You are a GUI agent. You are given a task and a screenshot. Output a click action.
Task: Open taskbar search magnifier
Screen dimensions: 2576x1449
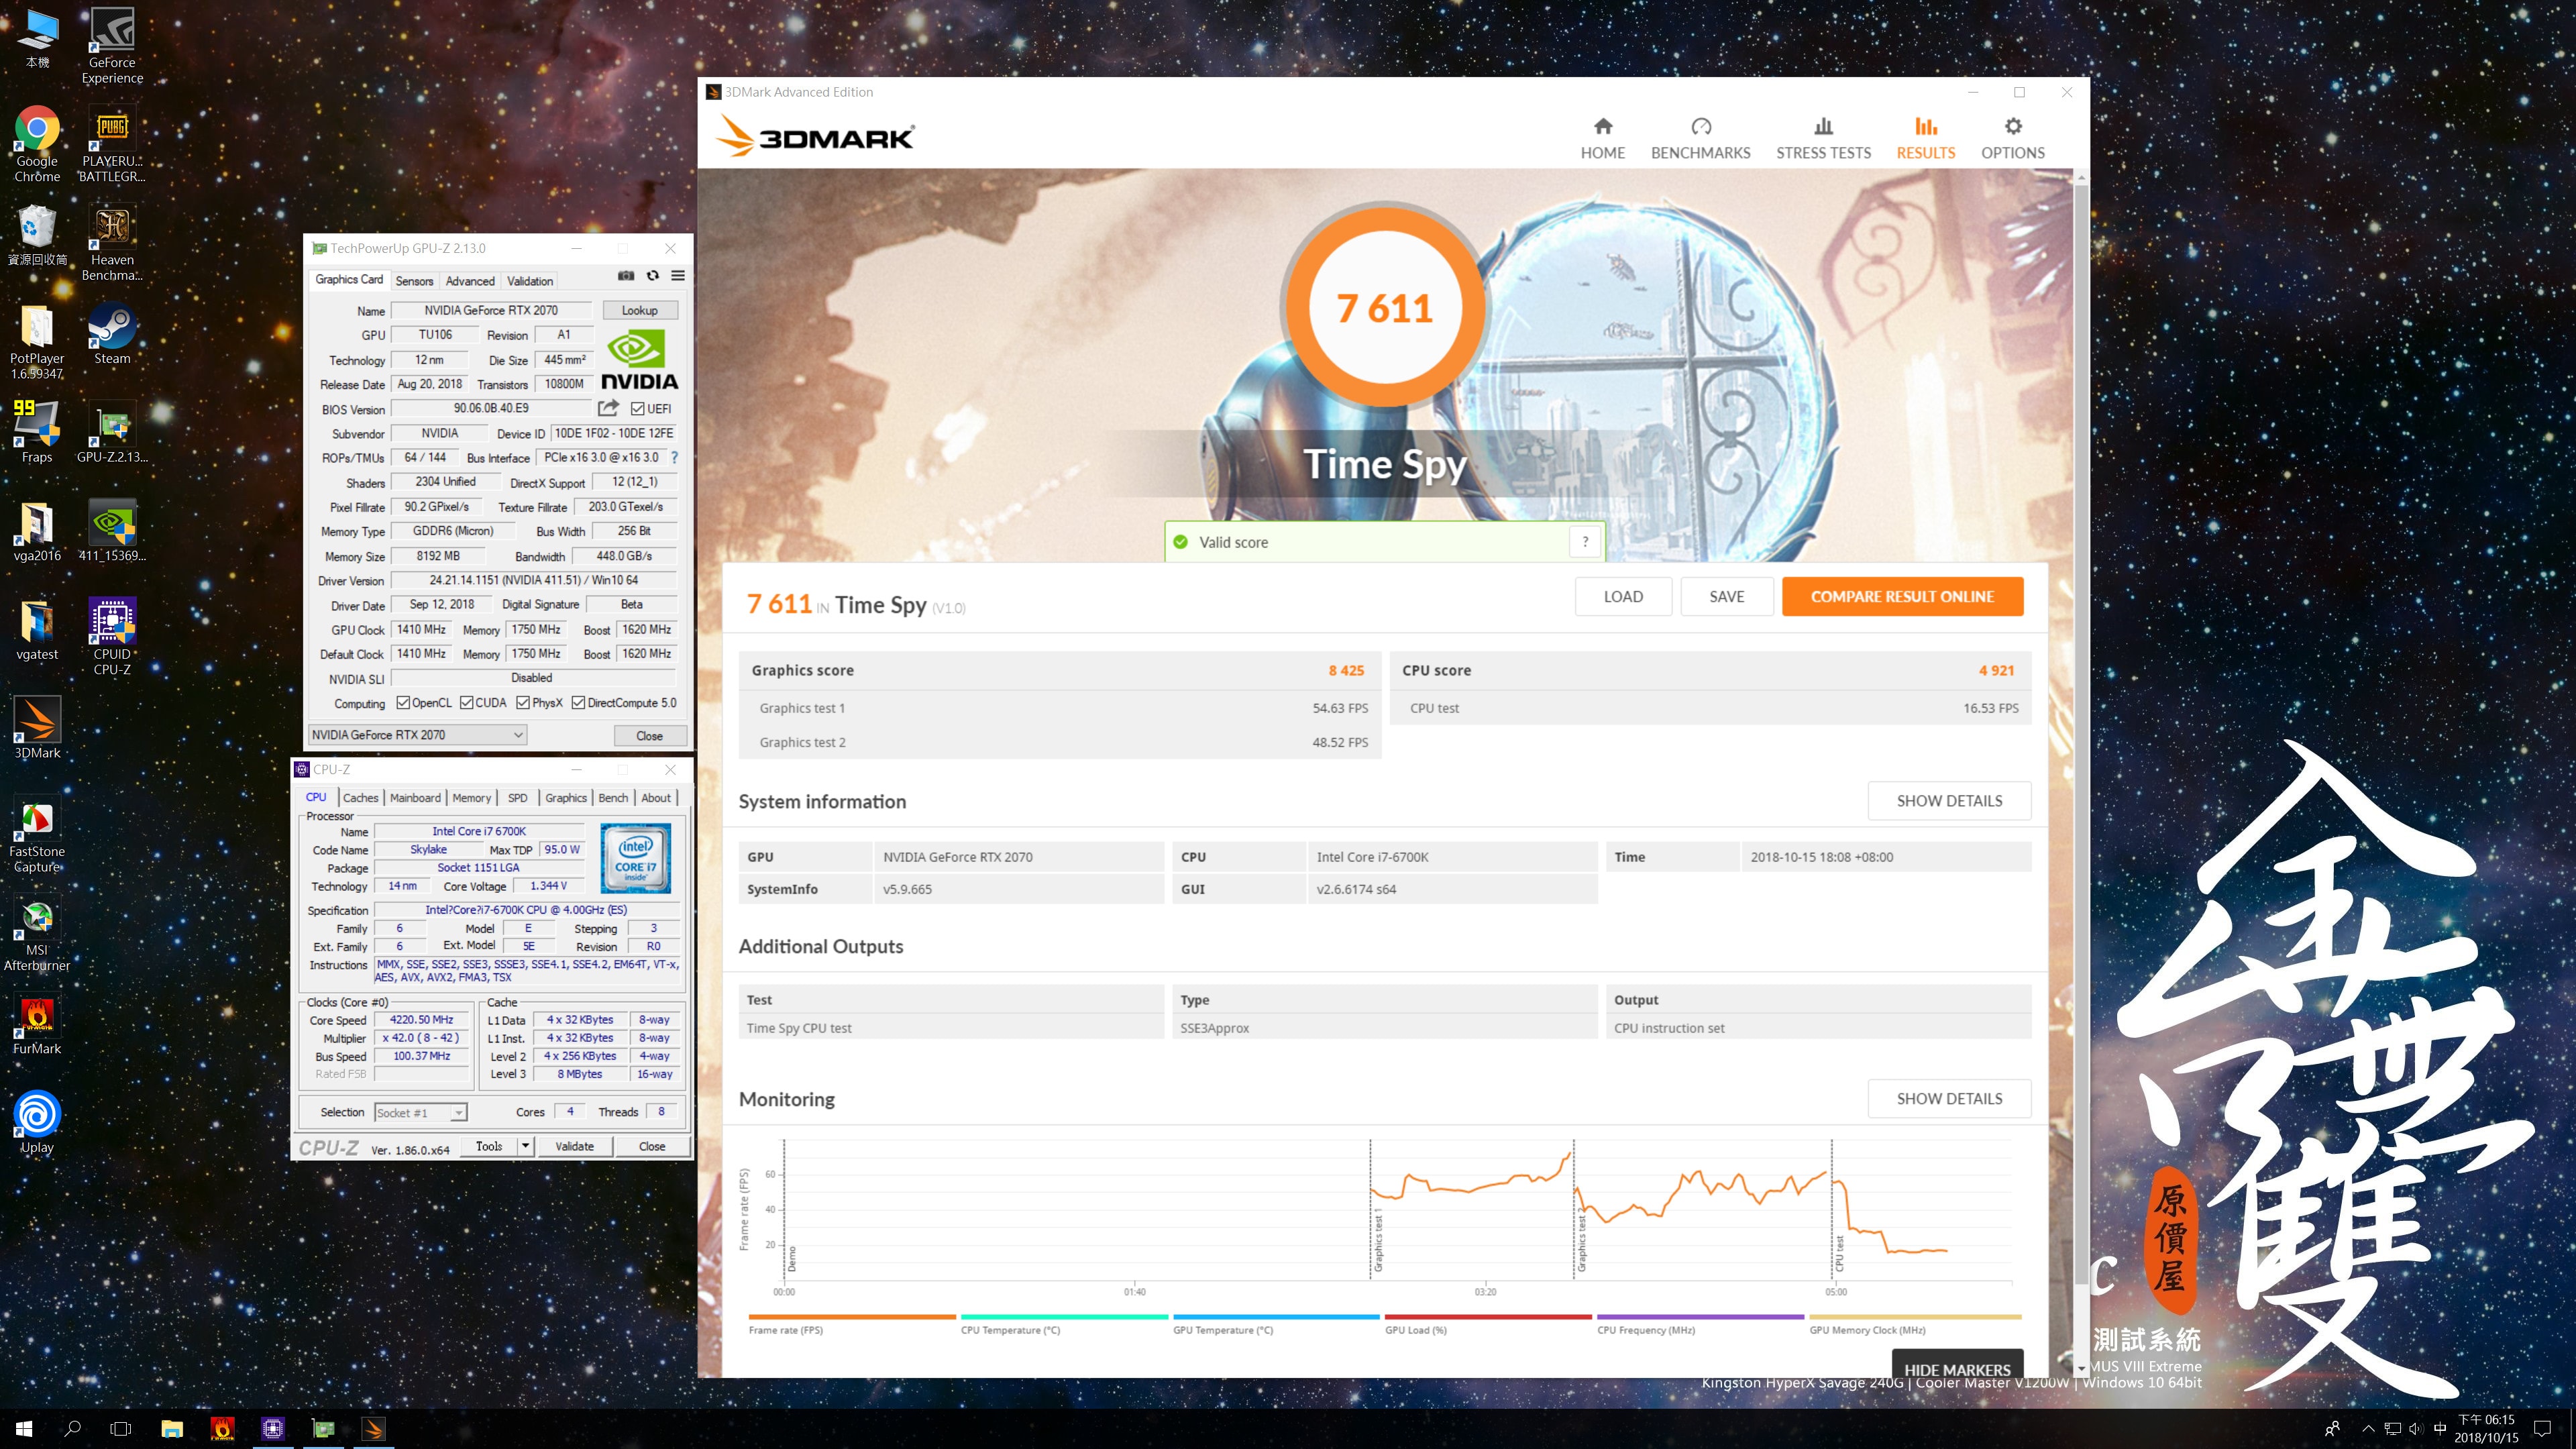(x=72, y=1429)
